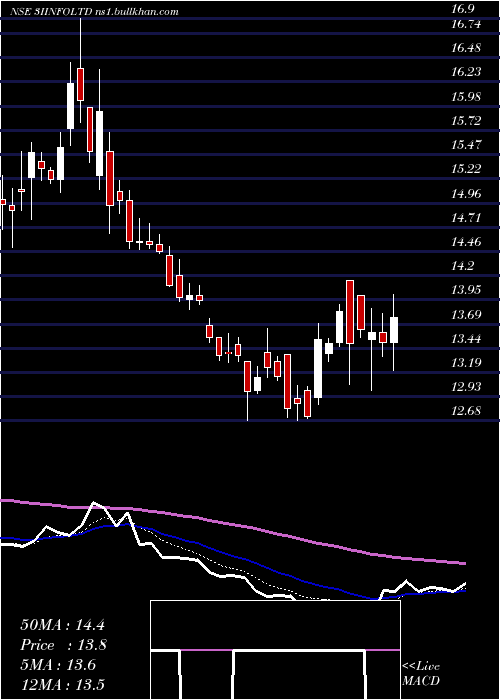Click the 15.72 price axis label

(467, 121)
